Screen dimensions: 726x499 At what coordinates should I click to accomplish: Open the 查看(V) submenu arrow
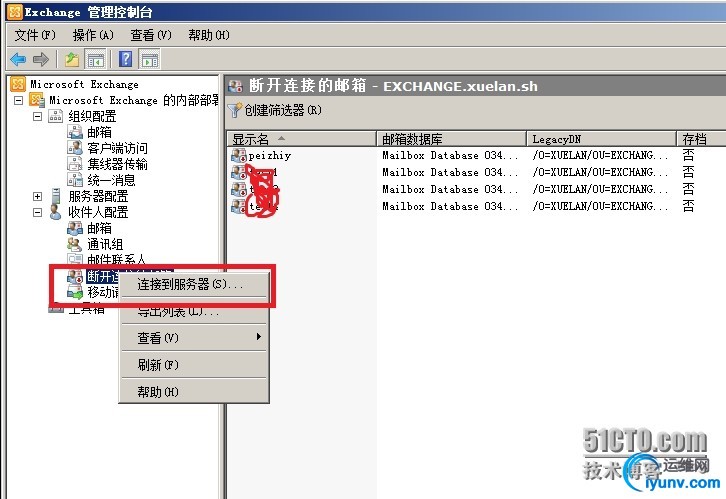coord(259,337)
